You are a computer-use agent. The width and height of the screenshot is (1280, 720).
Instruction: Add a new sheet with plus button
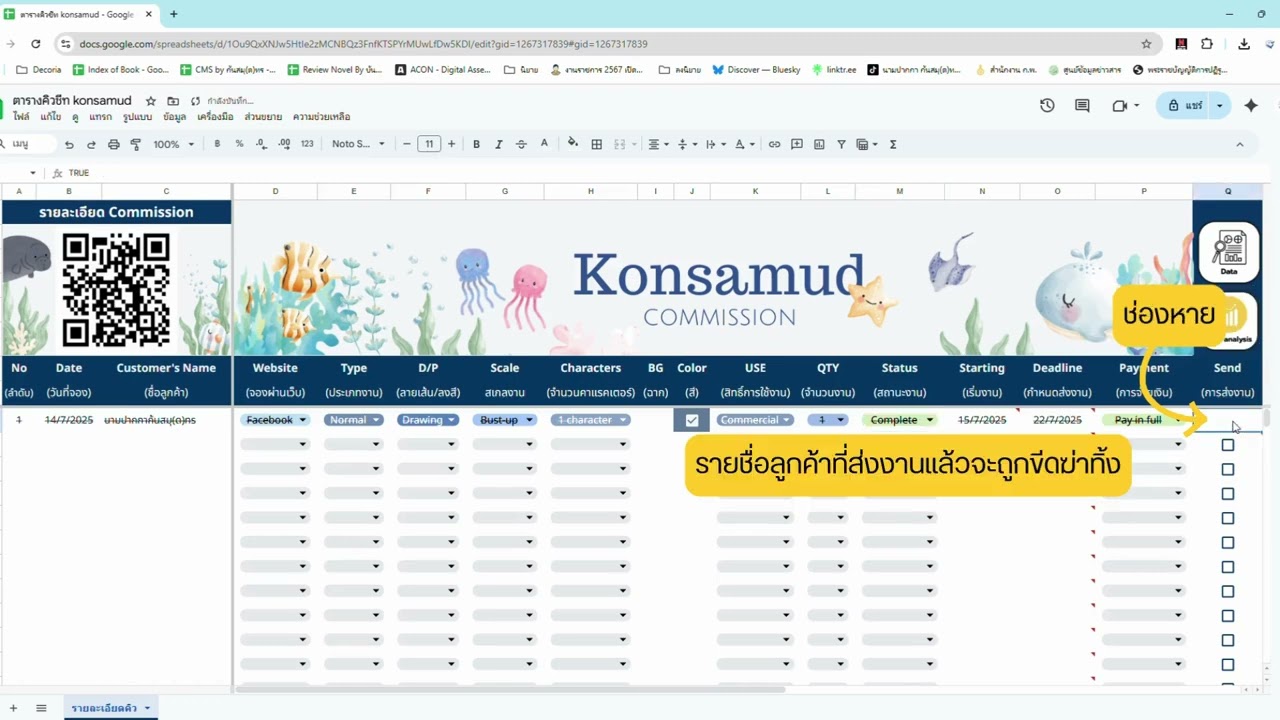click(x=13, y=708)
